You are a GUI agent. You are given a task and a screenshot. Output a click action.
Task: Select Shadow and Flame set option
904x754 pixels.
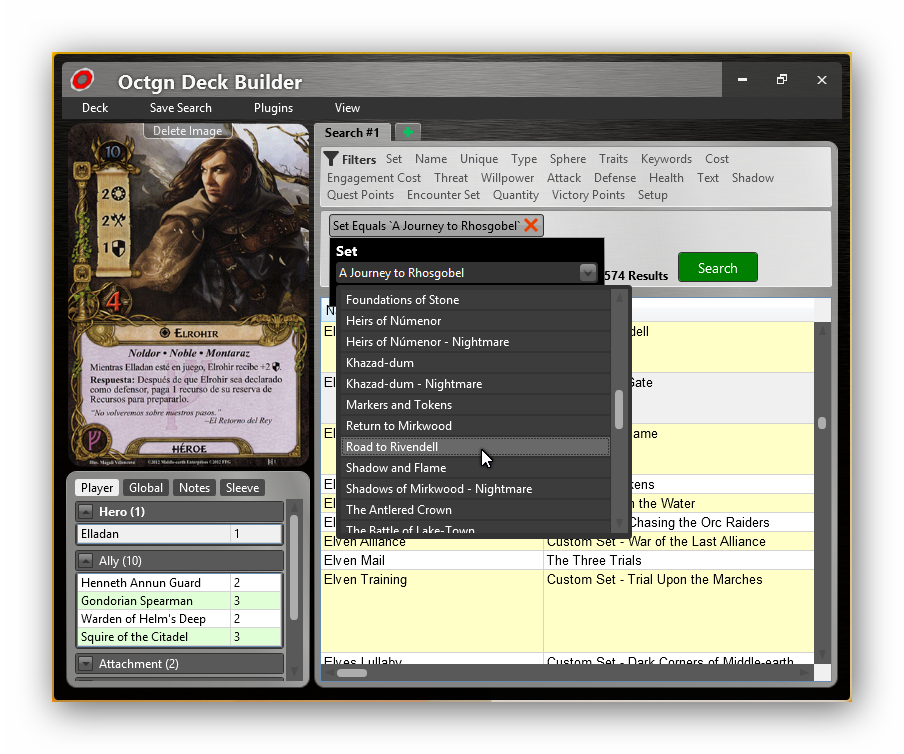click(x=475, y=468)
